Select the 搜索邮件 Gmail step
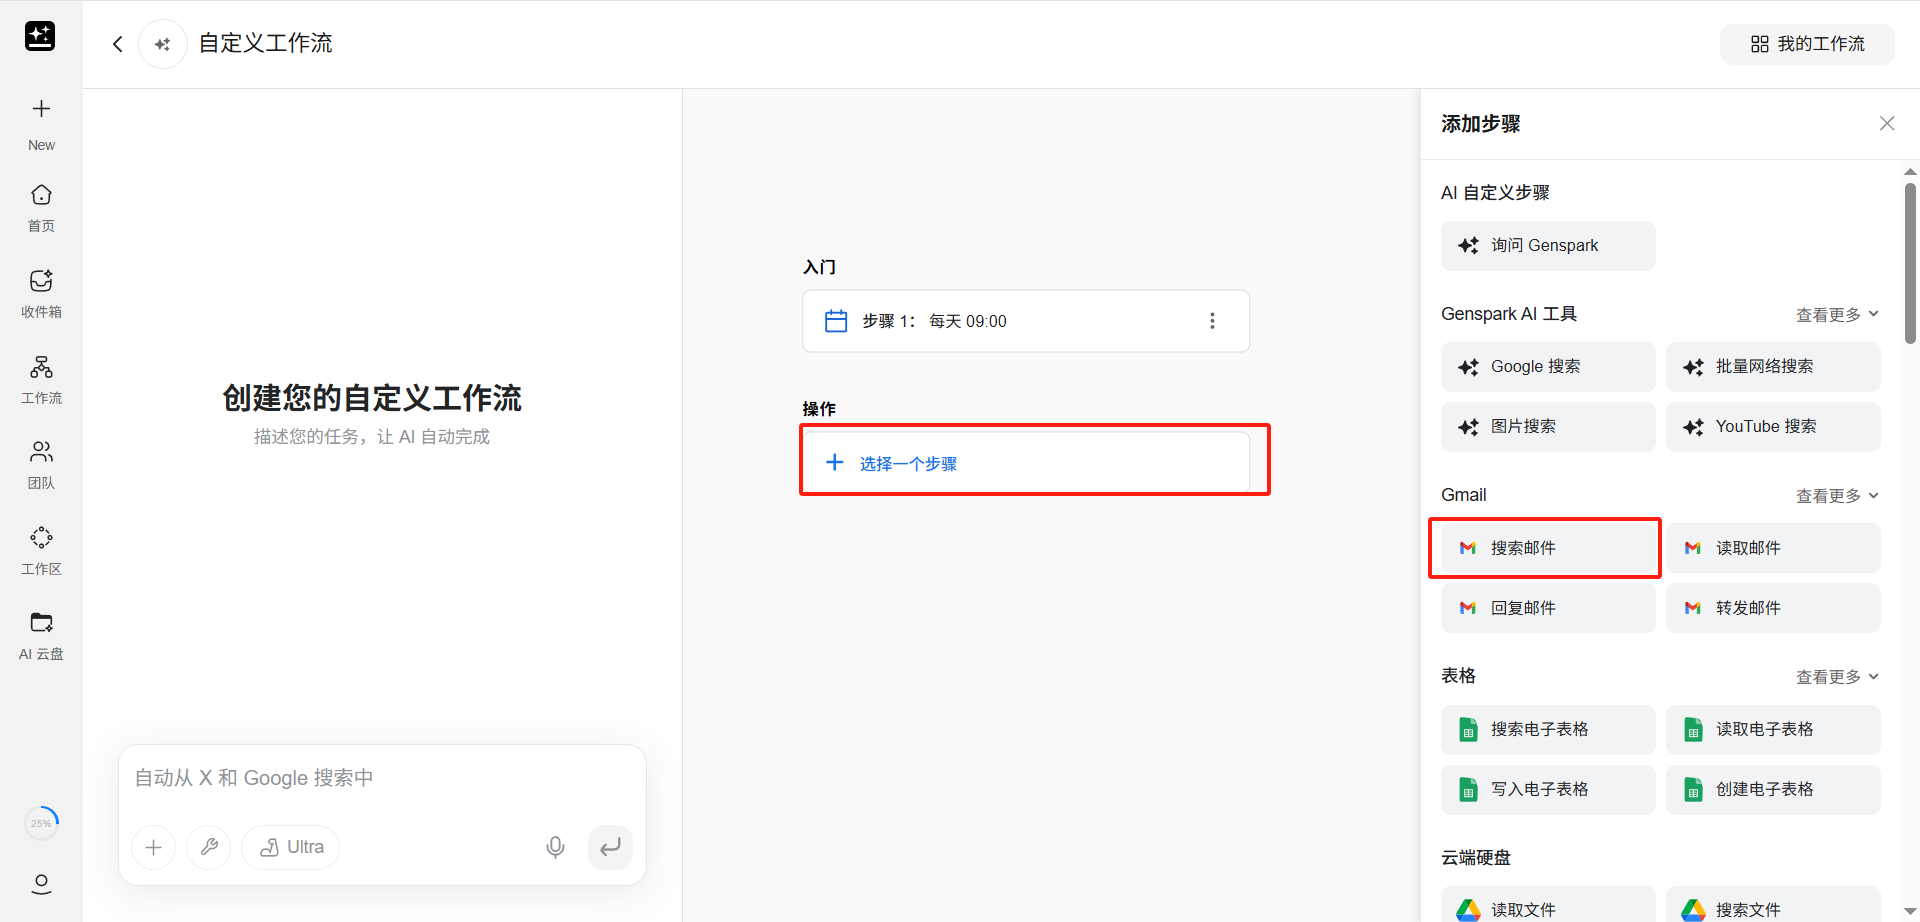 [x=1546, y=548]
